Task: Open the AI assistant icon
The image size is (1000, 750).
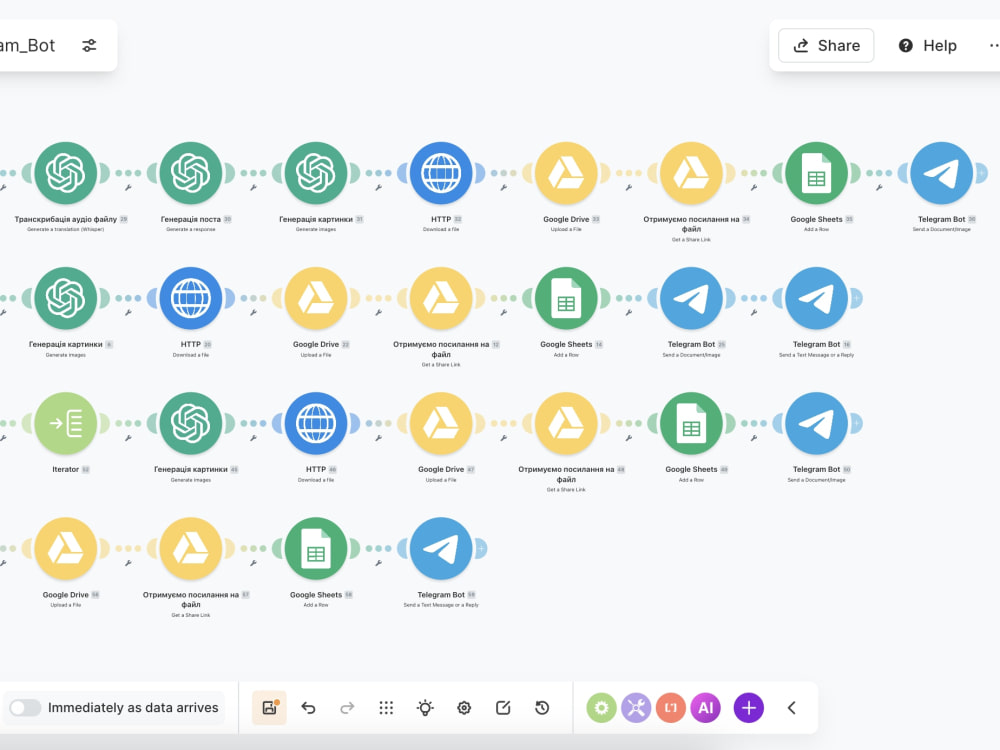Action: click(x=705, y=707)
